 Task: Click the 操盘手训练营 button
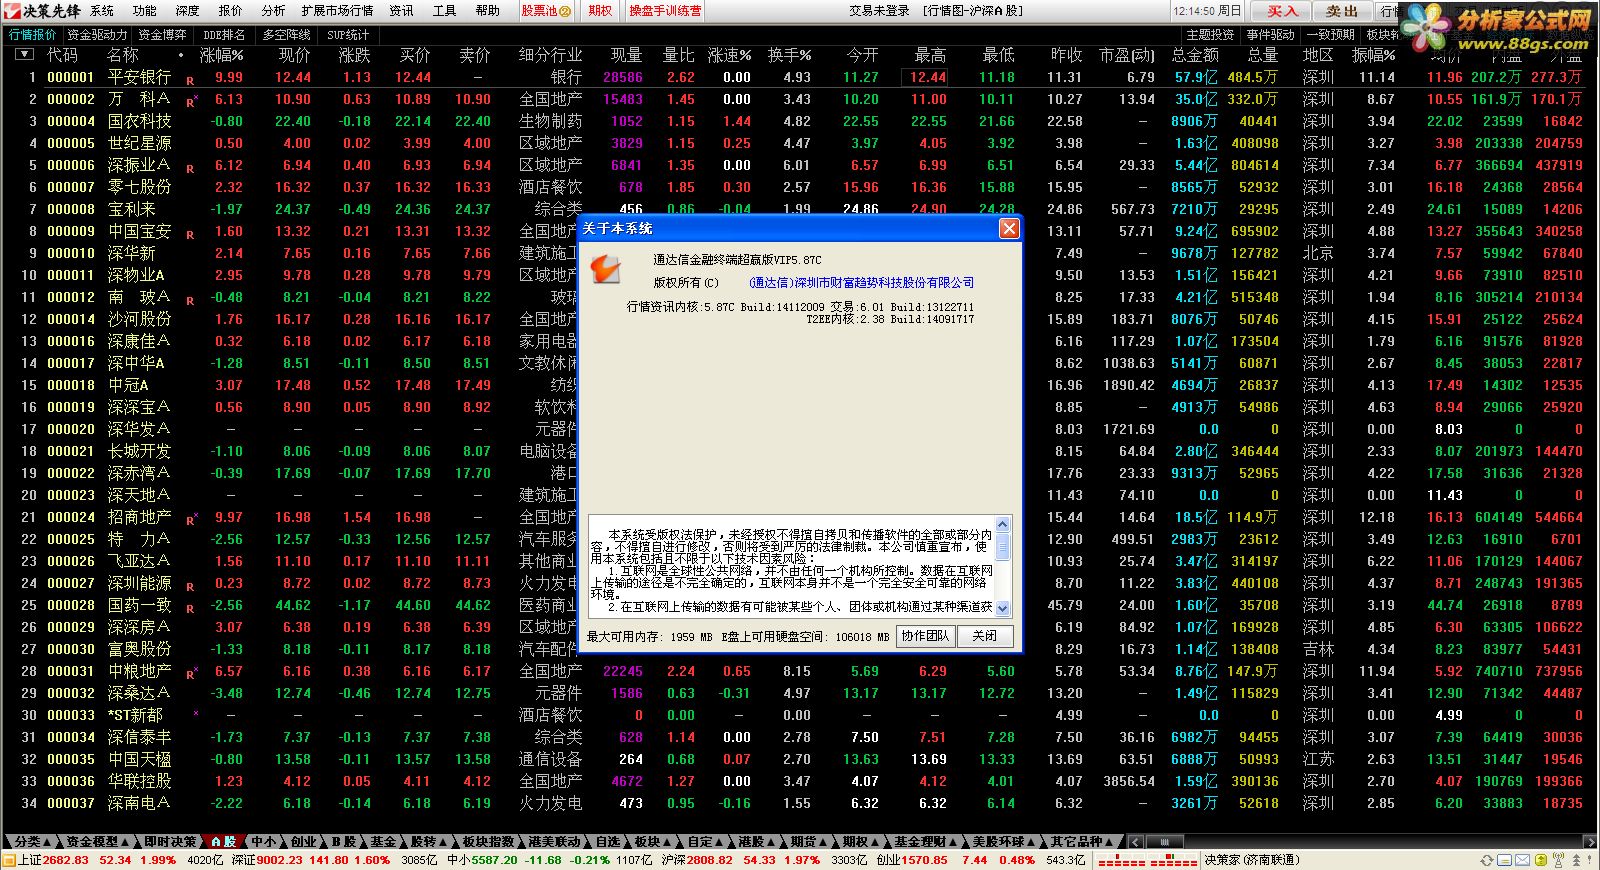[x=665, y=11]
